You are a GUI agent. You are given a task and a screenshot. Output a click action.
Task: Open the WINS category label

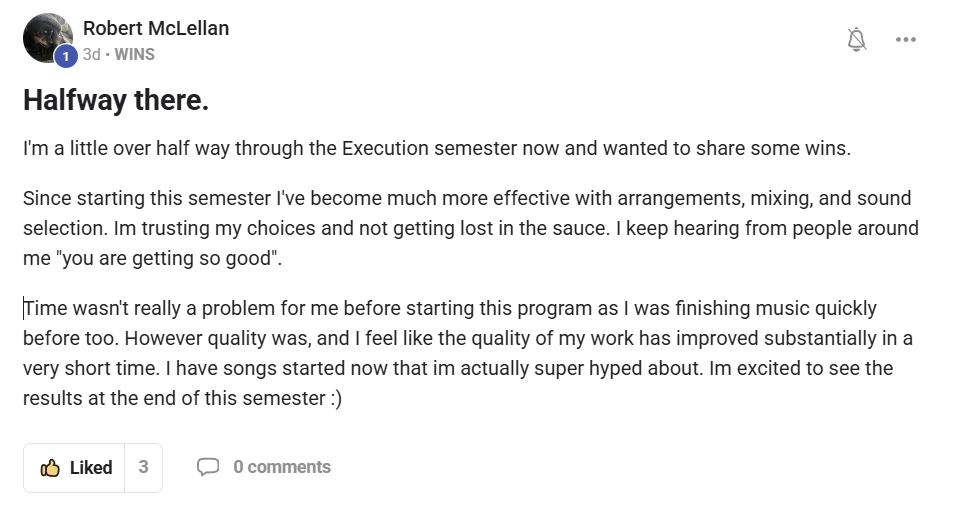pos(135,55)
